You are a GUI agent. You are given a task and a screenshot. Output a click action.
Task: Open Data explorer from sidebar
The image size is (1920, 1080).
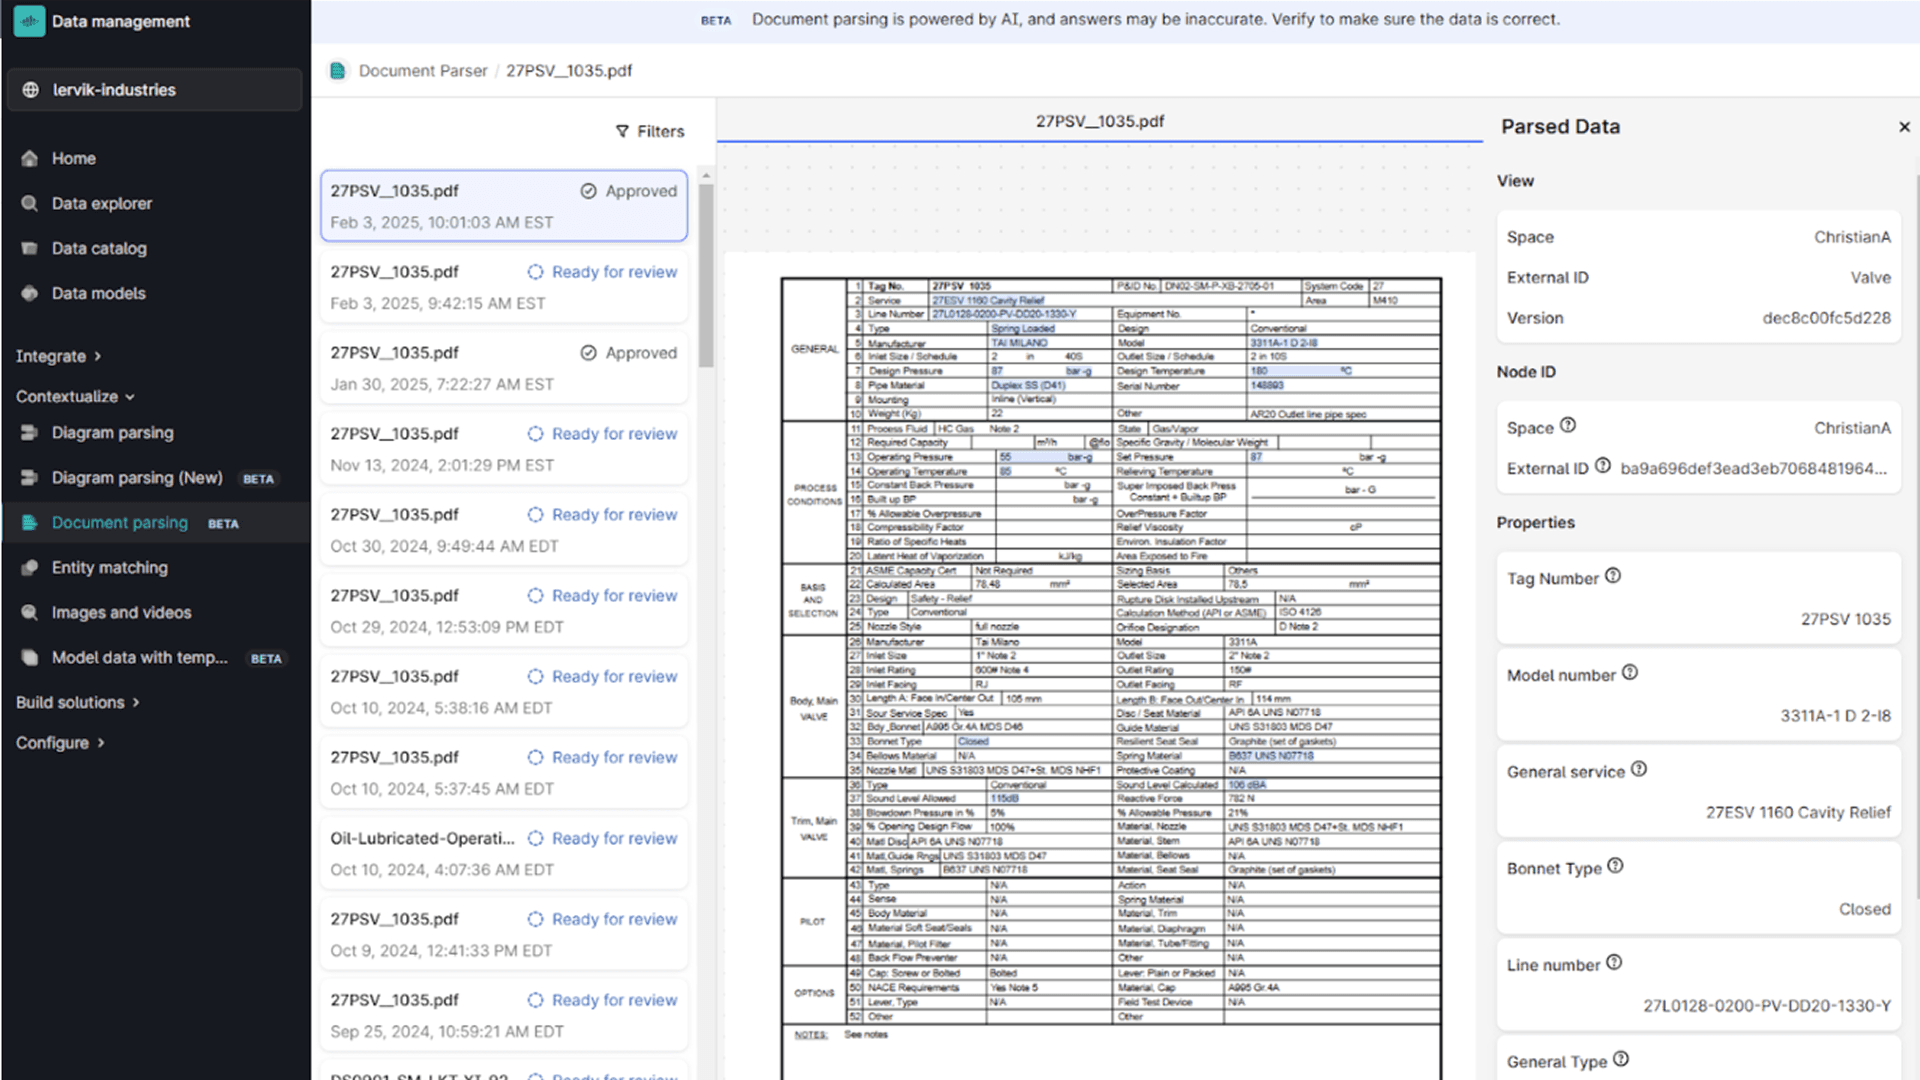tap(101, 203)
